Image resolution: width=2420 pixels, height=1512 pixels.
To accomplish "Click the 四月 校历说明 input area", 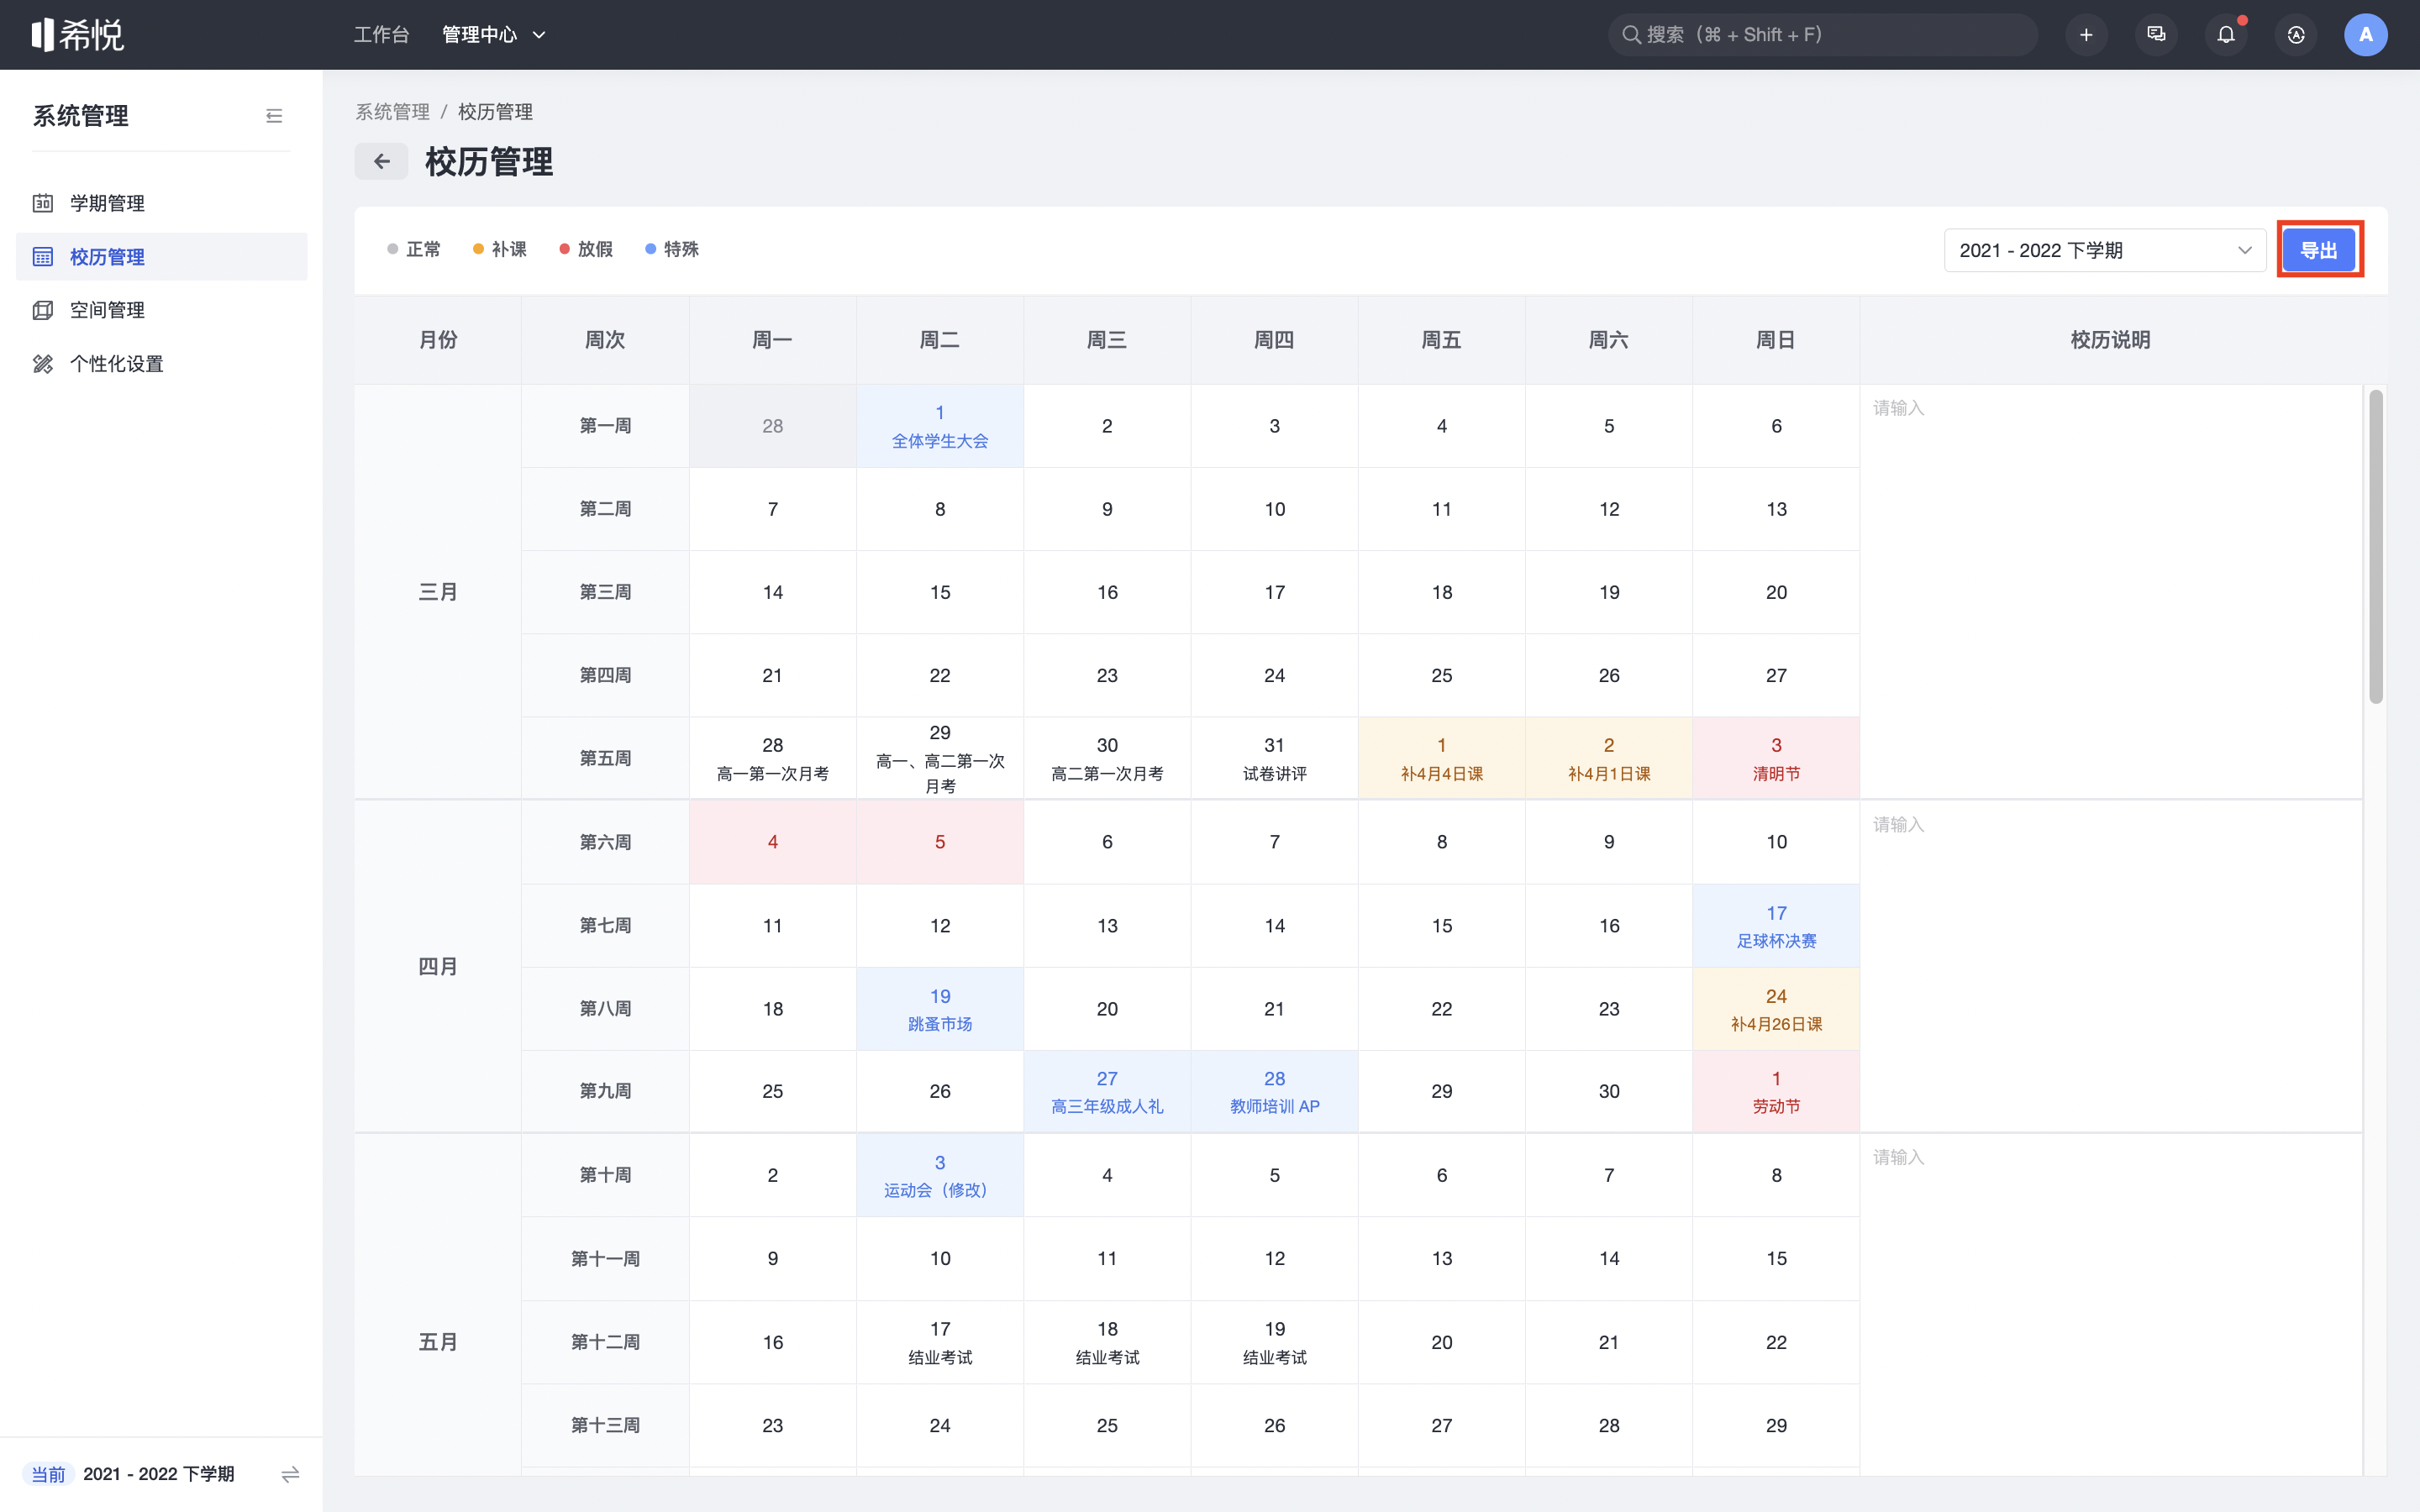I will click(x=2110, y=966).
